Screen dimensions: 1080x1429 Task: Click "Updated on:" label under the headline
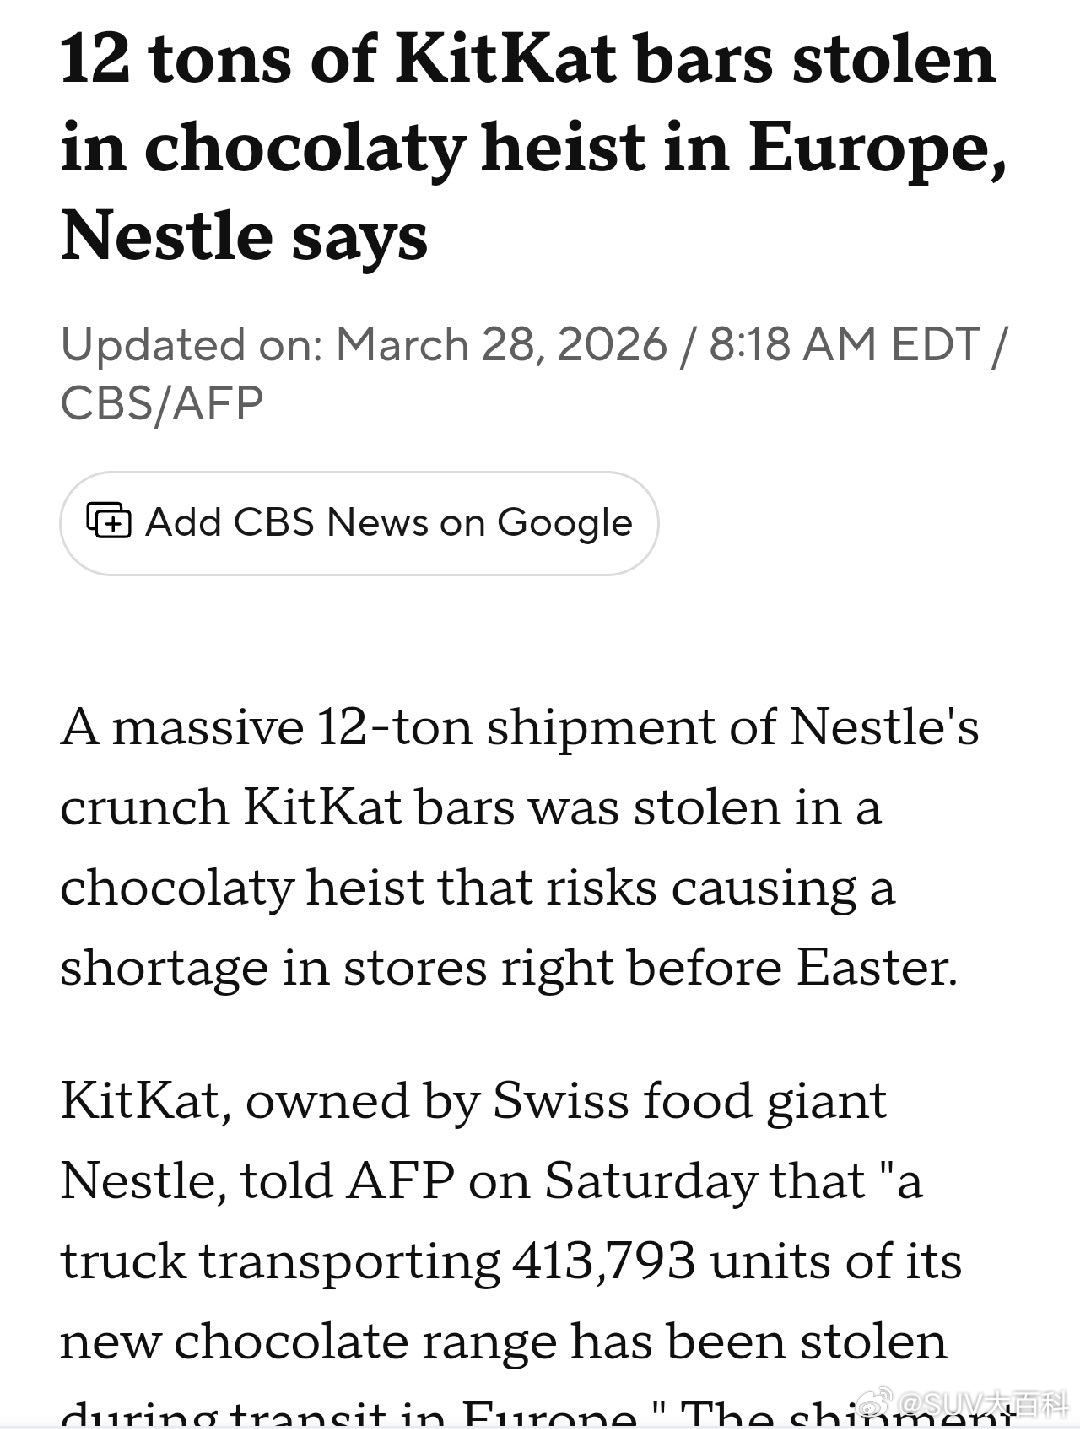[192, 345]
